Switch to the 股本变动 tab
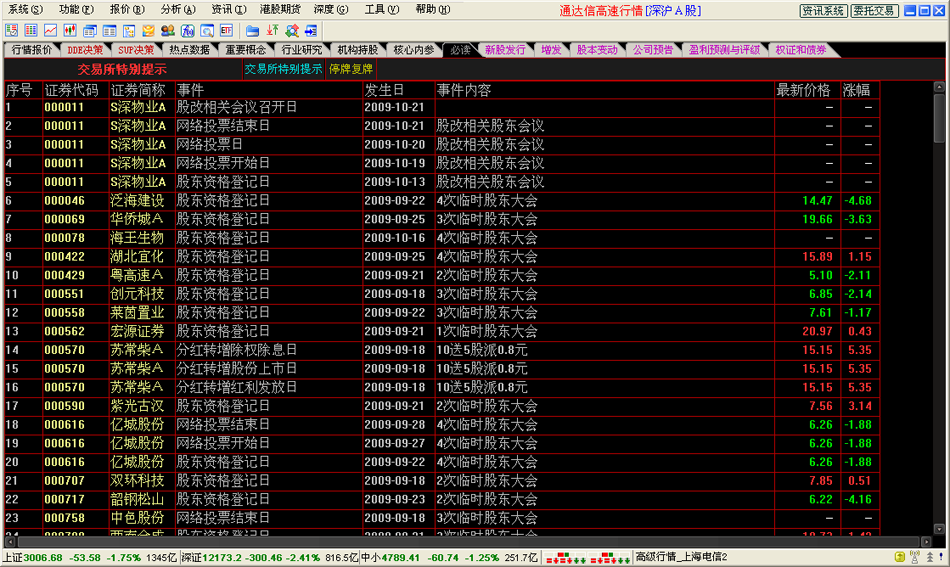The height and width of the screenshot is (567, 950). pos(597,50)
